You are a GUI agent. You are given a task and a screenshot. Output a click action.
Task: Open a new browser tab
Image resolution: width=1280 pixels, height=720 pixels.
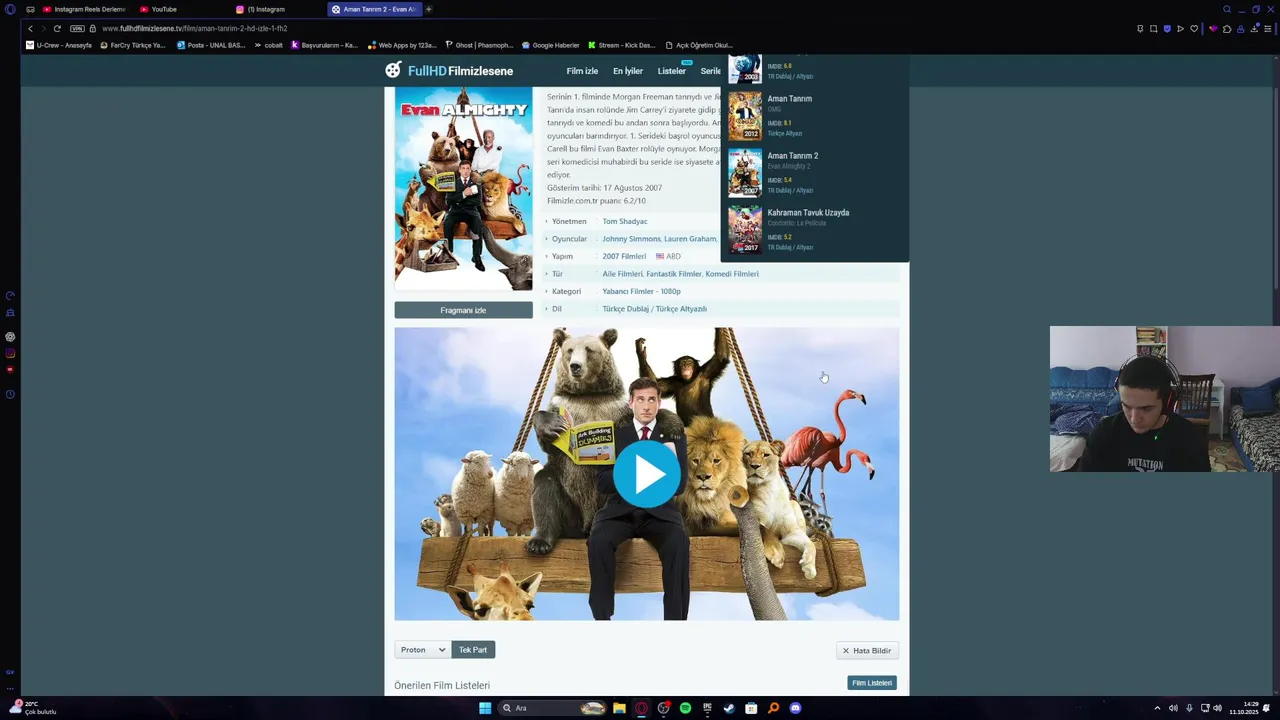(429, 9)
